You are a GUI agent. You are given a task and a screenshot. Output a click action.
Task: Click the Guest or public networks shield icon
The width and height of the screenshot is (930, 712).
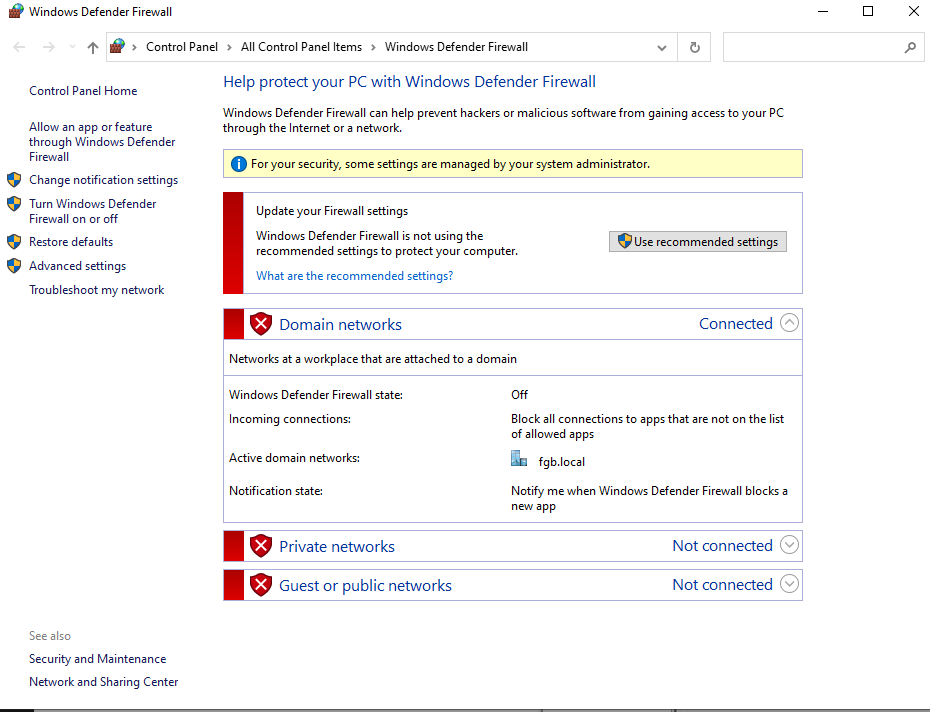pyautogui.click(x=261, y=585)
